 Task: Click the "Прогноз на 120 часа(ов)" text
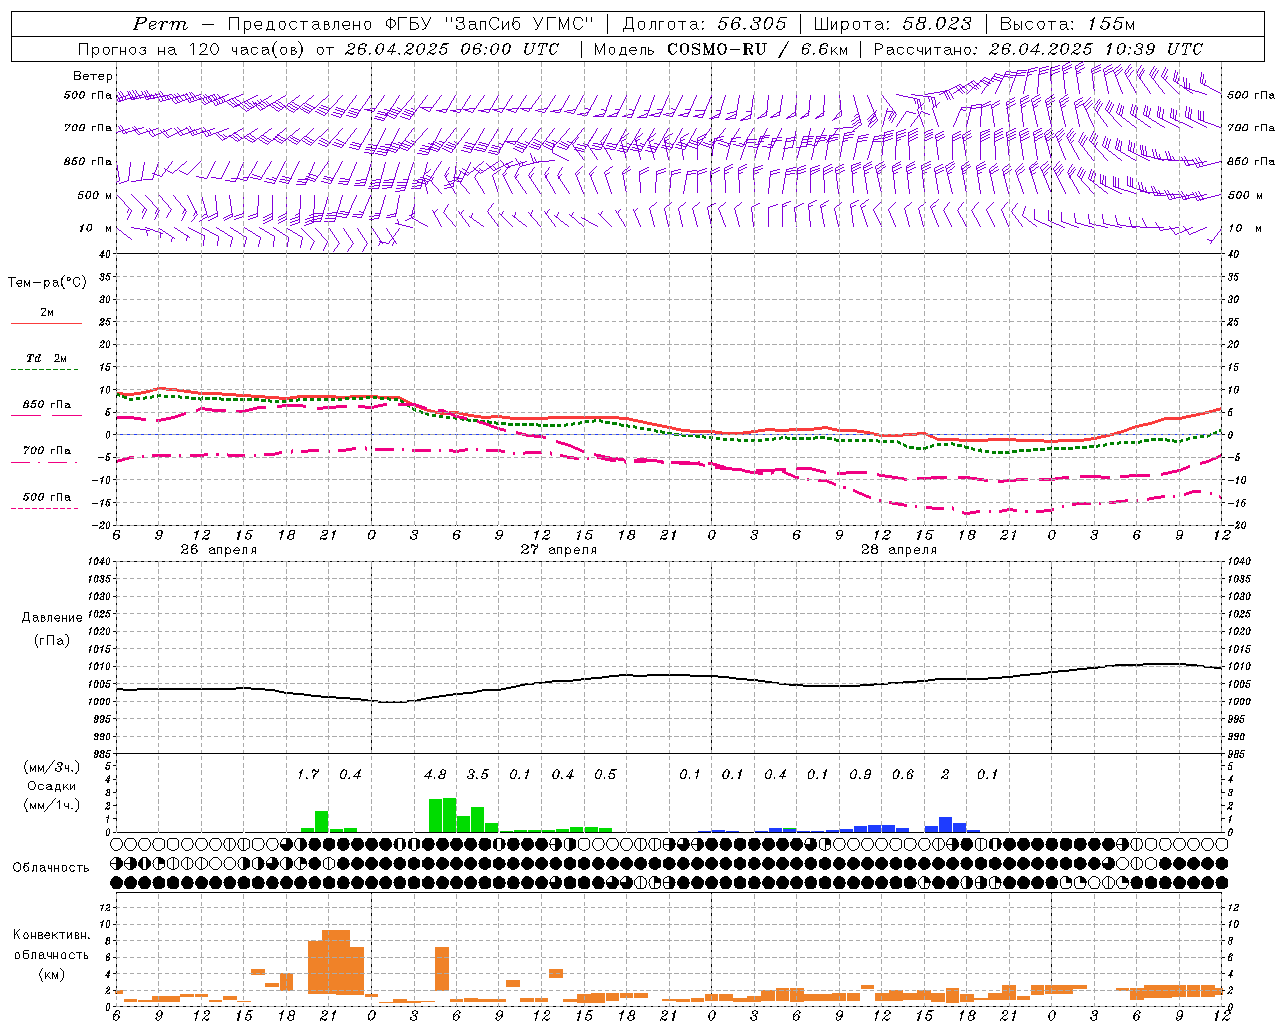tap(190, 49)
